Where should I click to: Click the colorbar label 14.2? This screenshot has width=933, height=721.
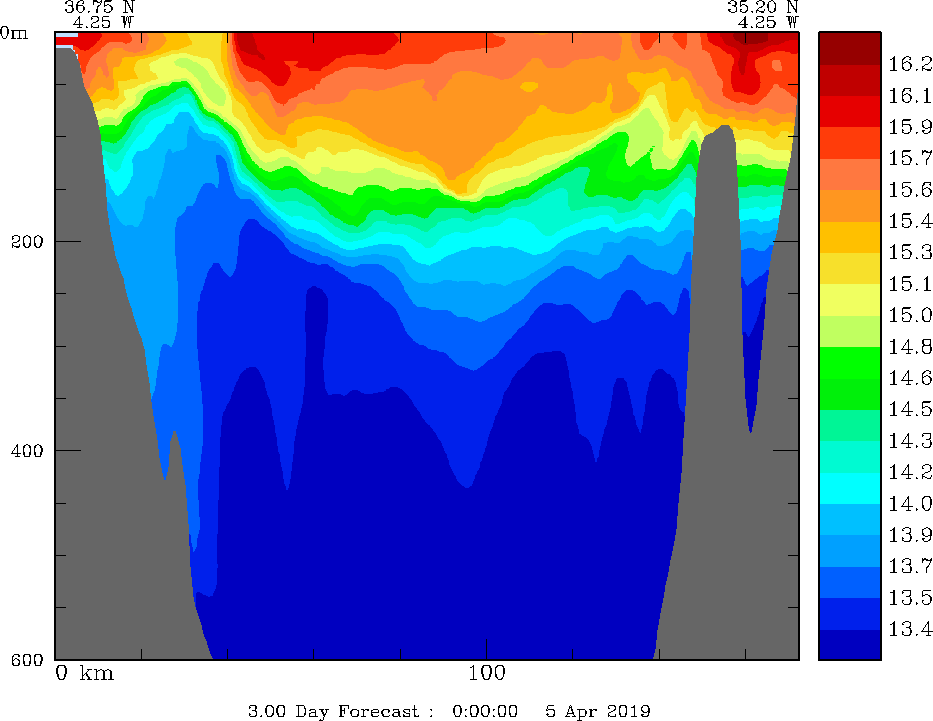[910, 472]
